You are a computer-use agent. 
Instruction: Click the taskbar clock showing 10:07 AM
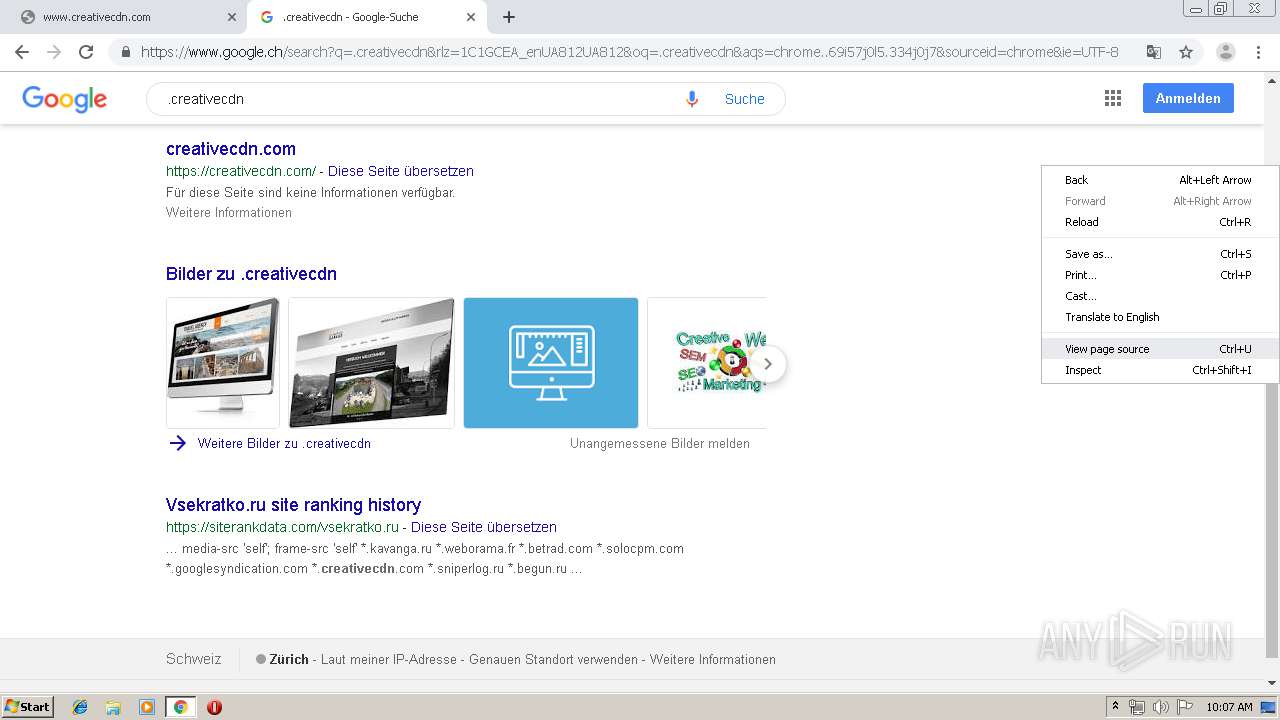tap(1229, 707)
